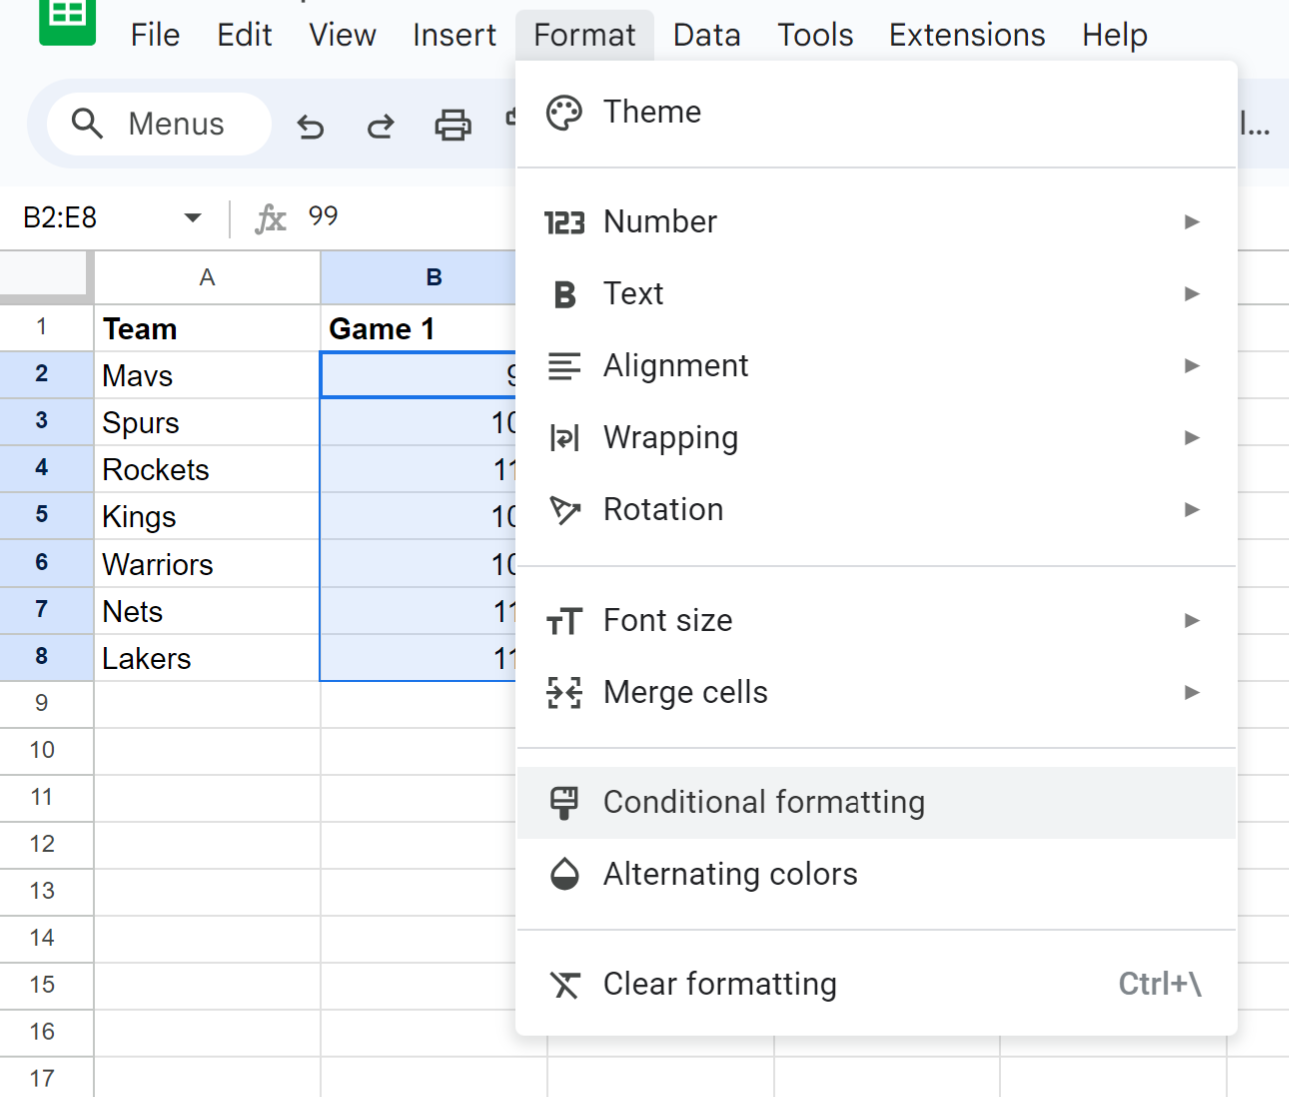The width and height of the screenshot is (1289, 1098).
Task: Expand the Rotation submenu arrow
Action: (x=1191, y=510)
